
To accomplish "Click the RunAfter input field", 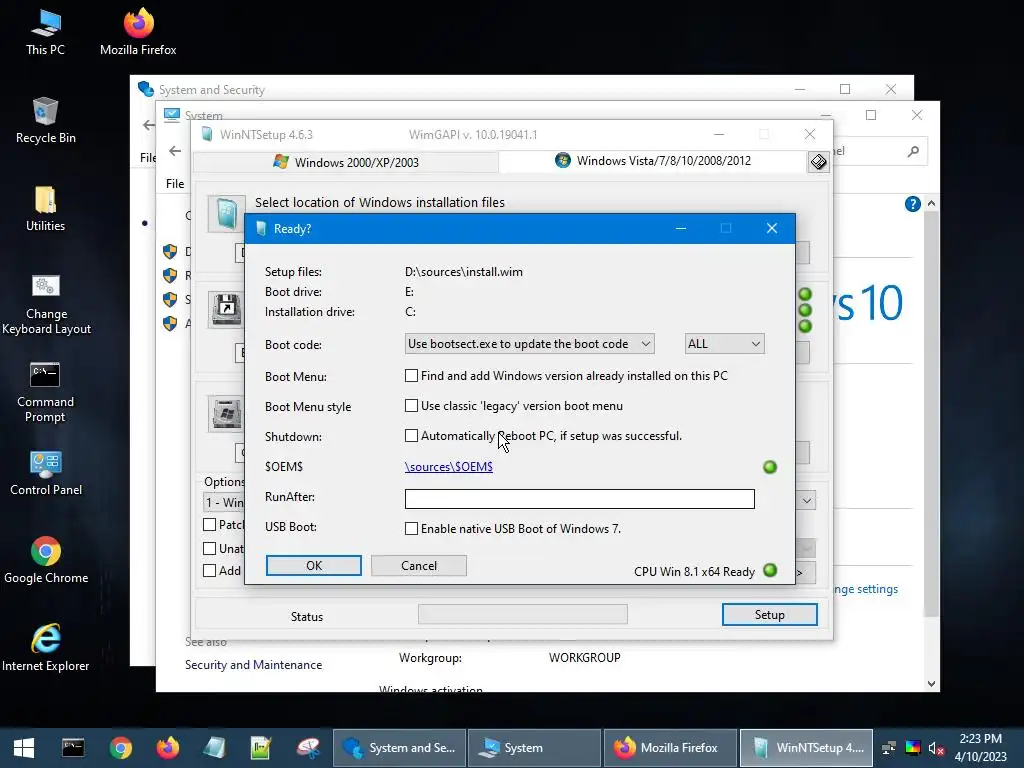I will [579, 499].
